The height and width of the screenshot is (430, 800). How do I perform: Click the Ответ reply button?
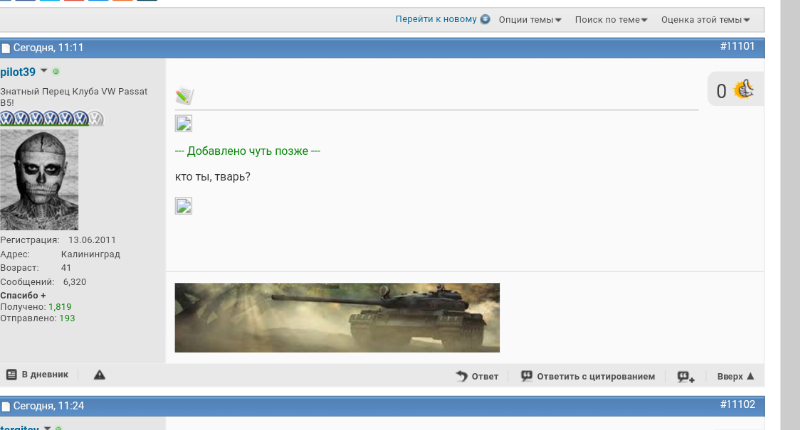(477, 376)
